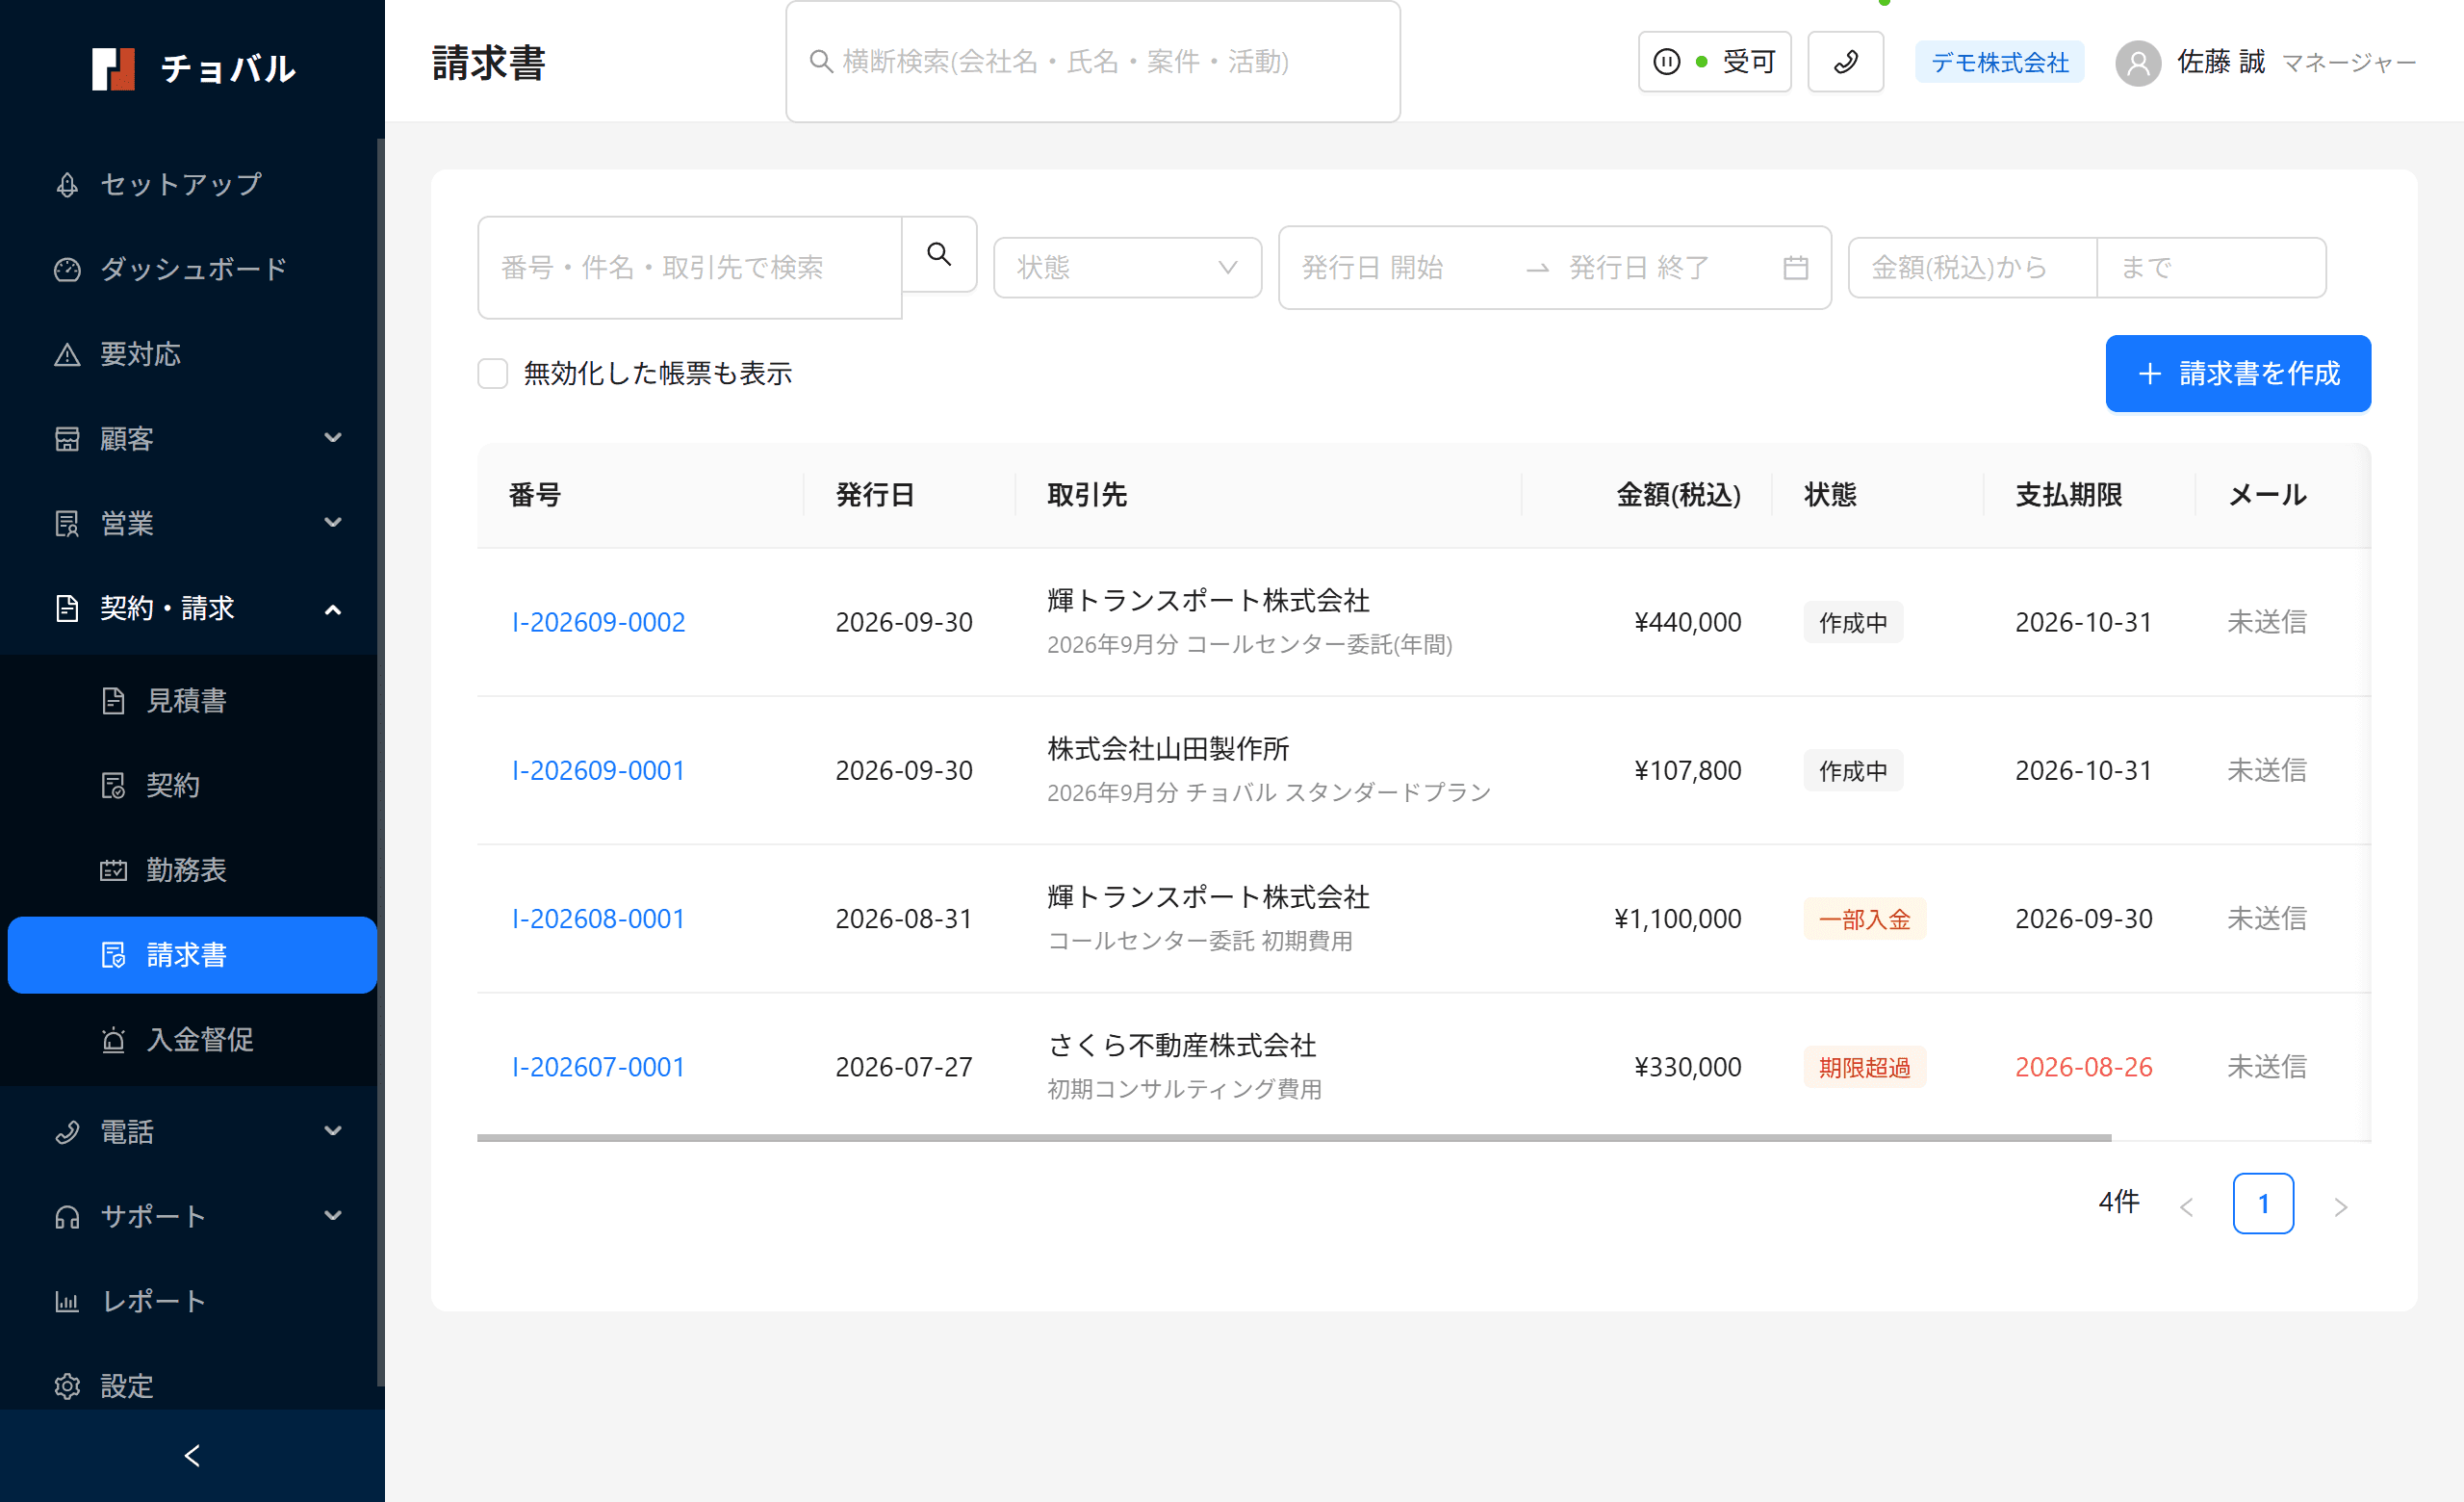Focus the 横断検索 global search field
Image resolution: width=2464 pixels, height=1502 pixels.
pyautogui.click(x=1093, y=62)
